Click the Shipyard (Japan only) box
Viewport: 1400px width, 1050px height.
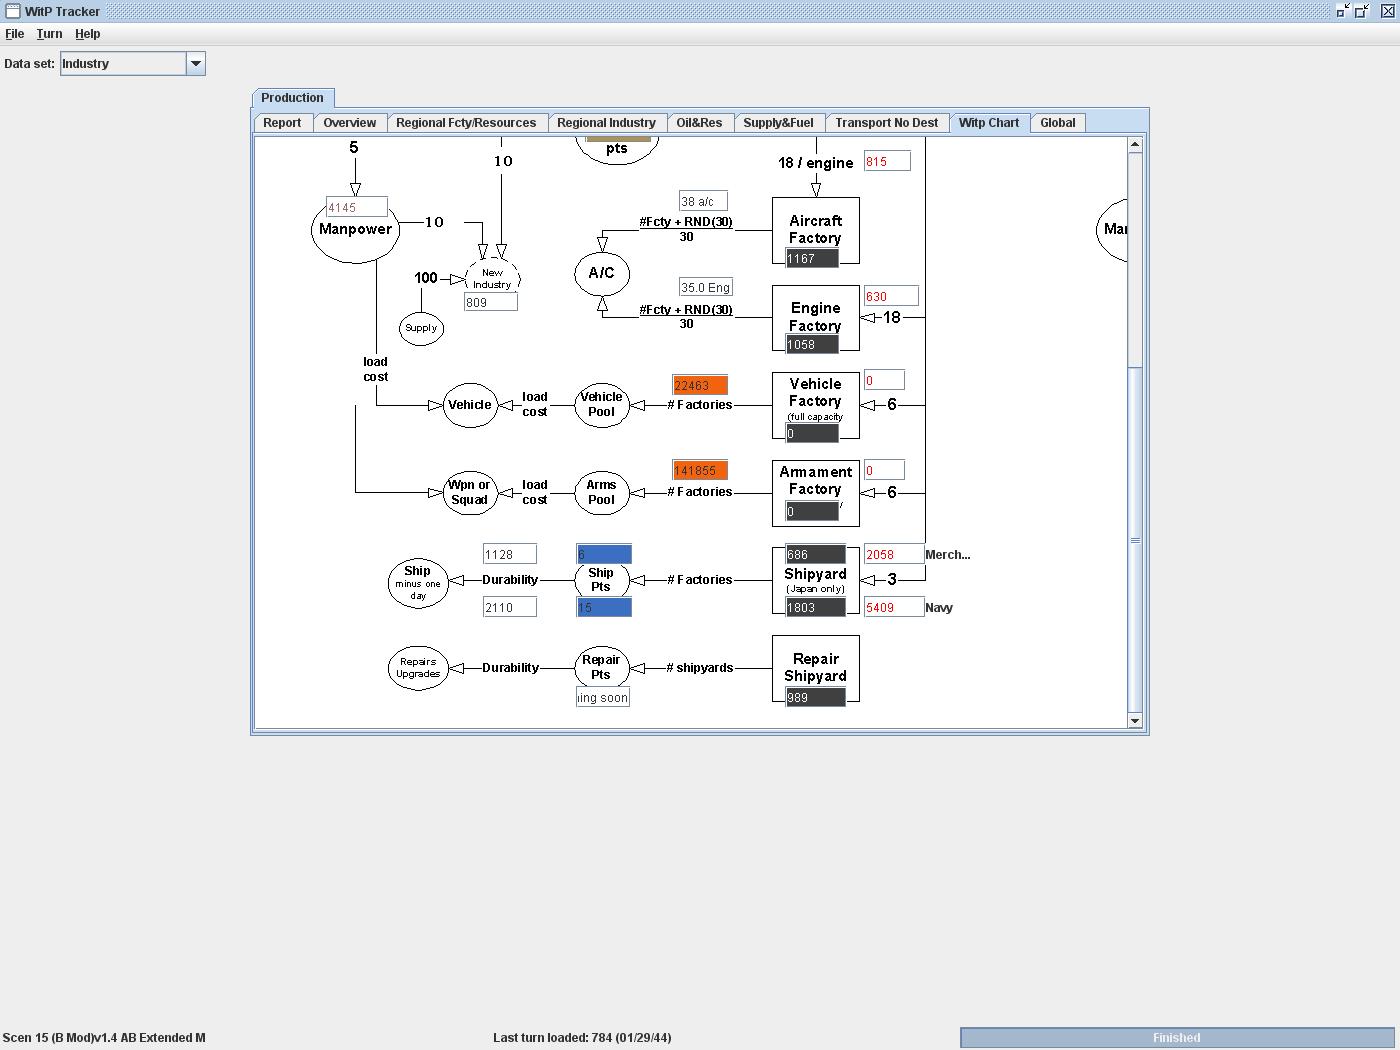coord(815,580)
